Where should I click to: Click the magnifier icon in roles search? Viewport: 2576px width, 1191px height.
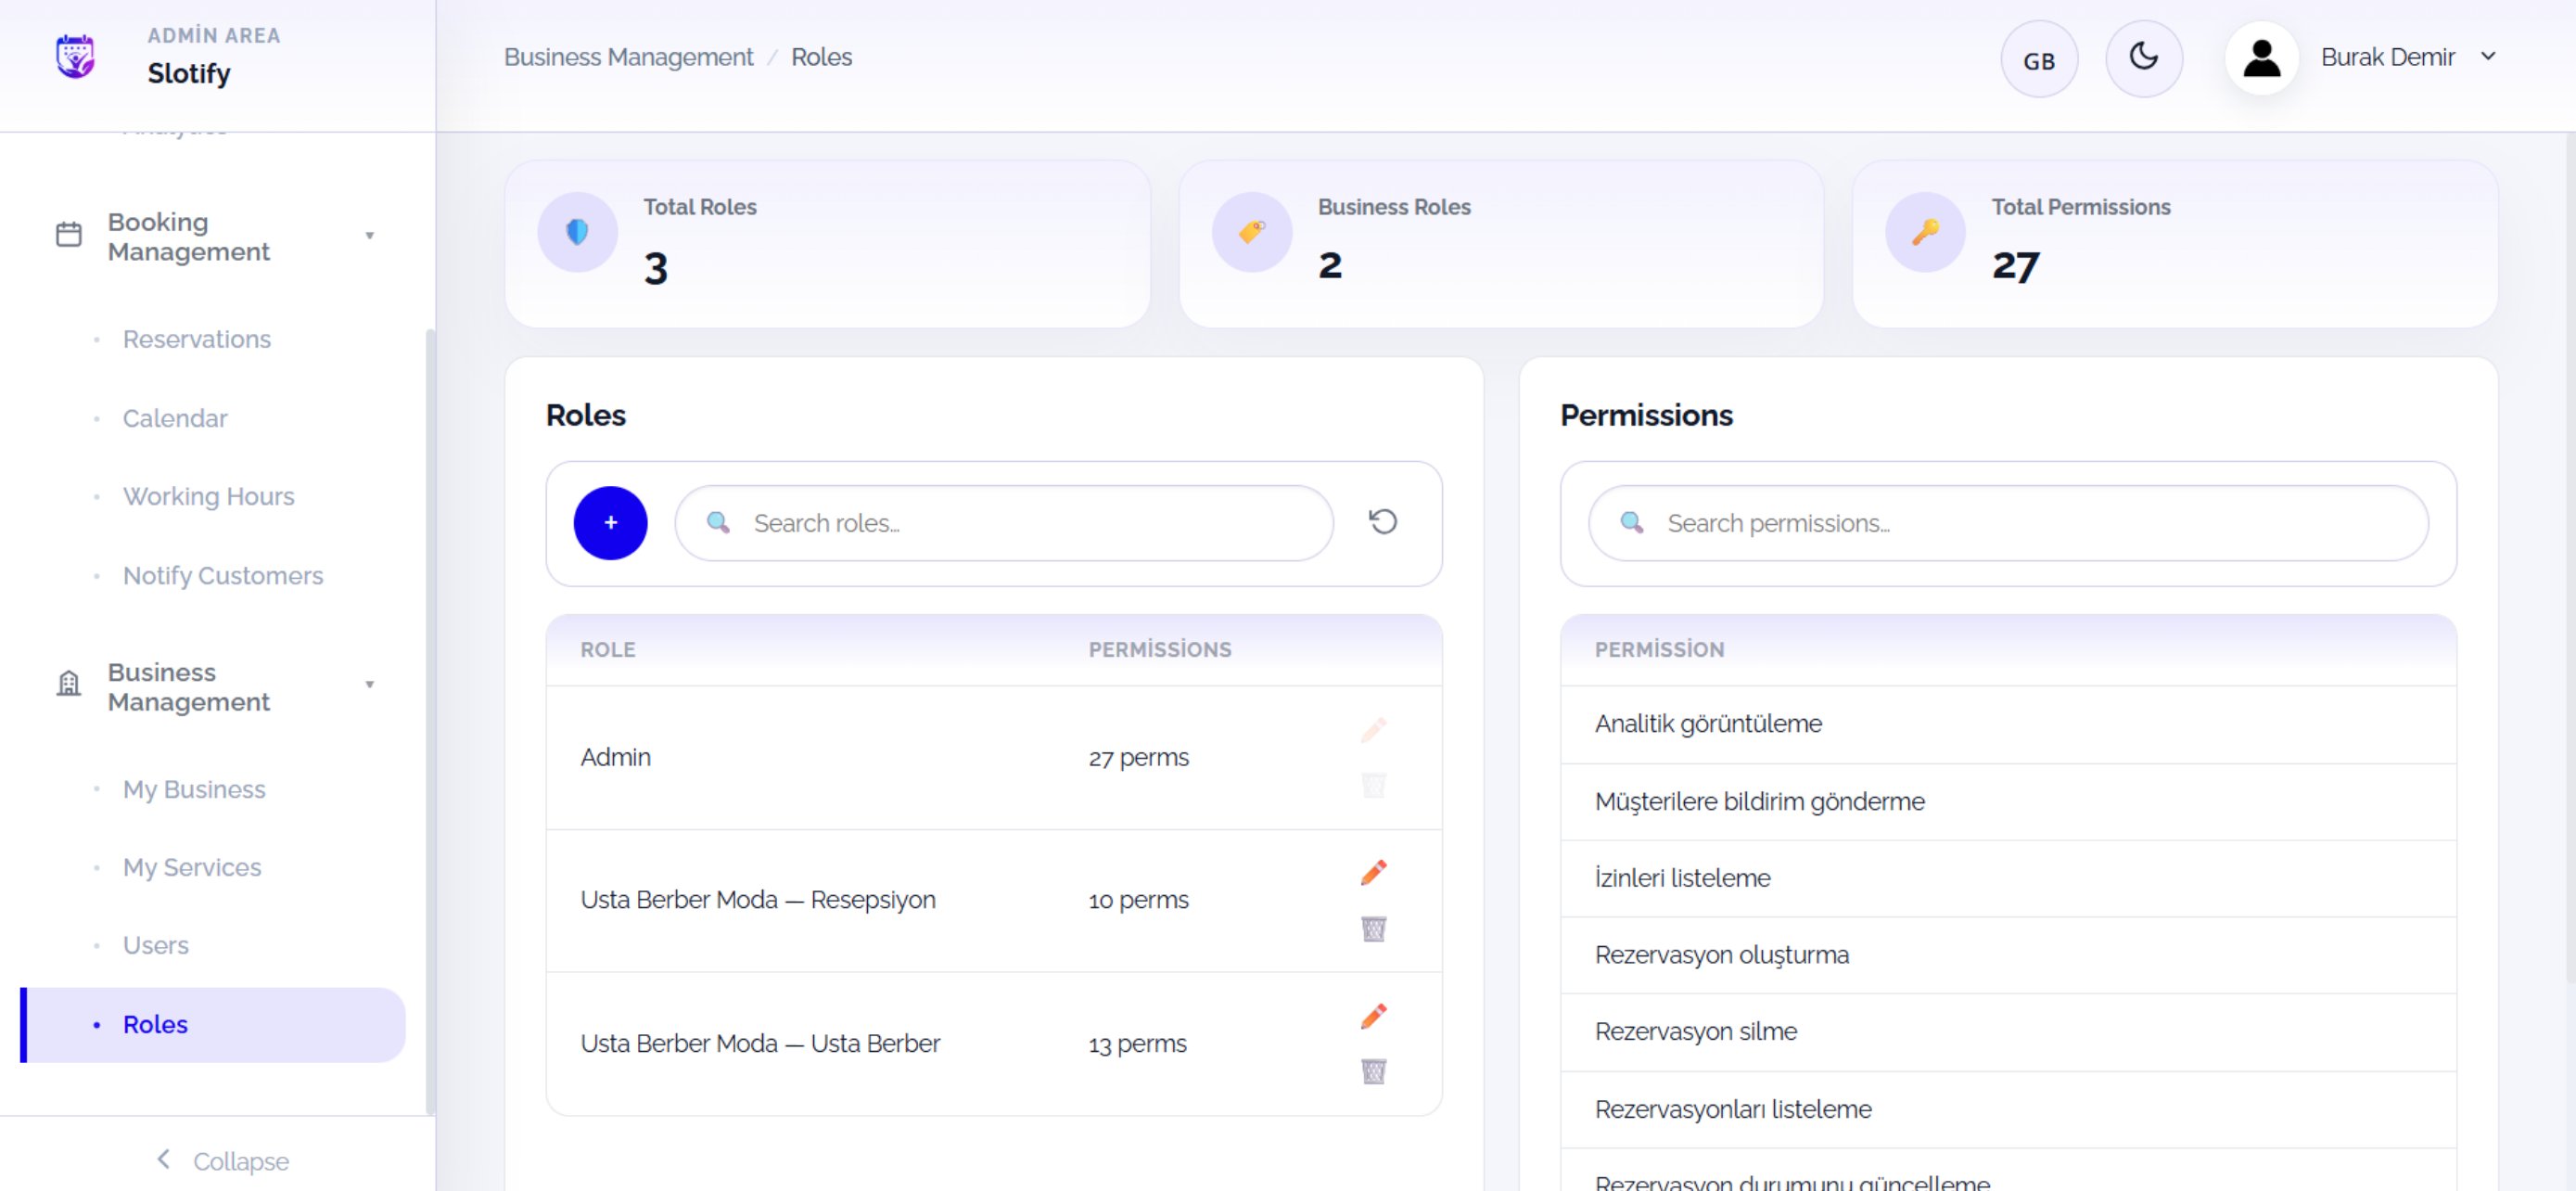(x=718, y=523)
